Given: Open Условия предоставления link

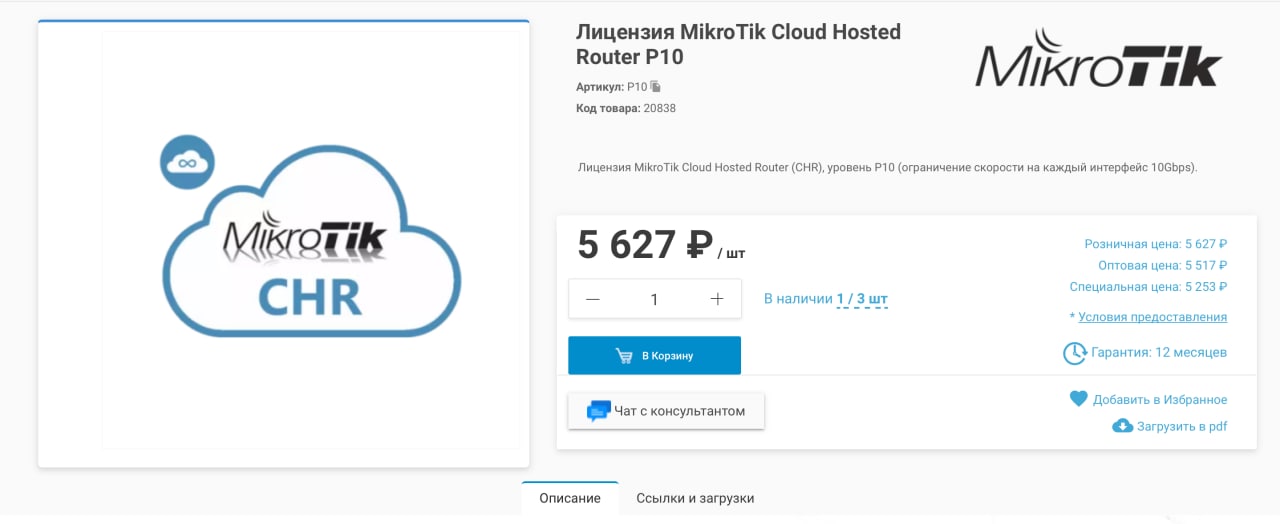Looking at the screenshot, I should [x=1152, y=317].
